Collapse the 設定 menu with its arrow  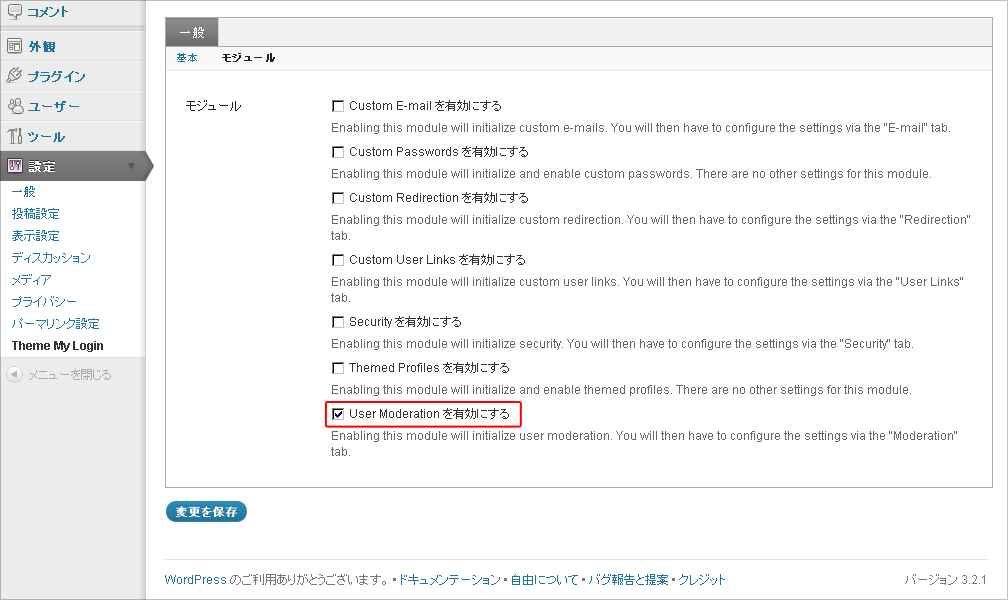[131, 166]
